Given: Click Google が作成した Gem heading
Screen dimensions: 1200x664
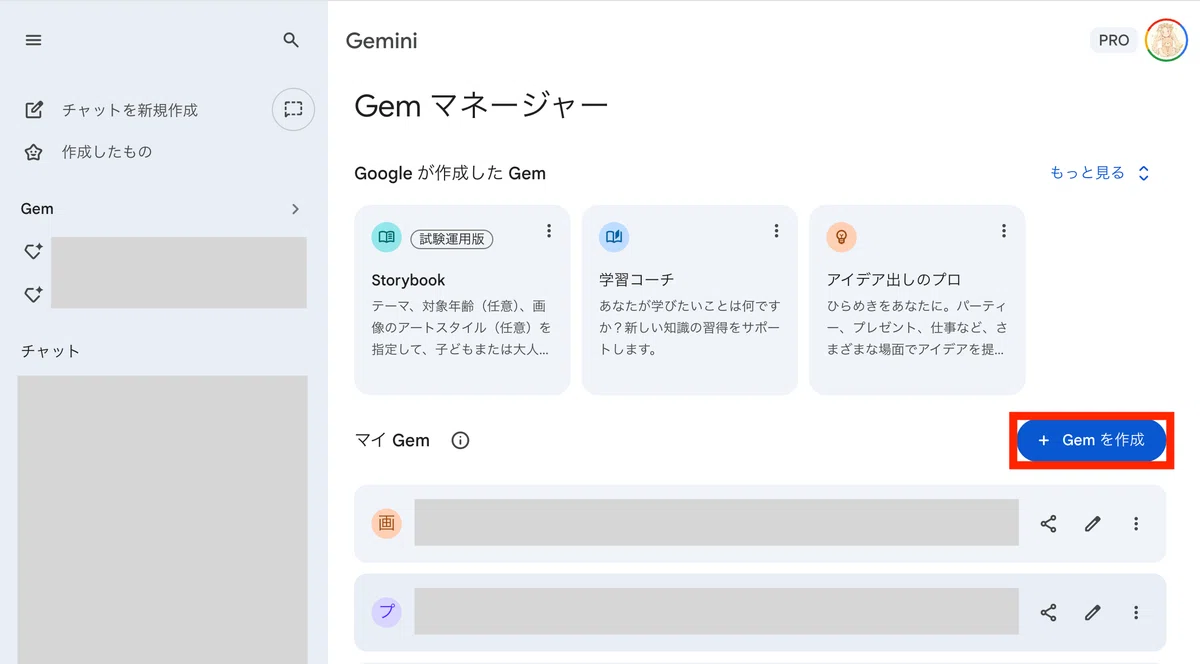Looking at the screenshot, I should [x=450, y=173].
